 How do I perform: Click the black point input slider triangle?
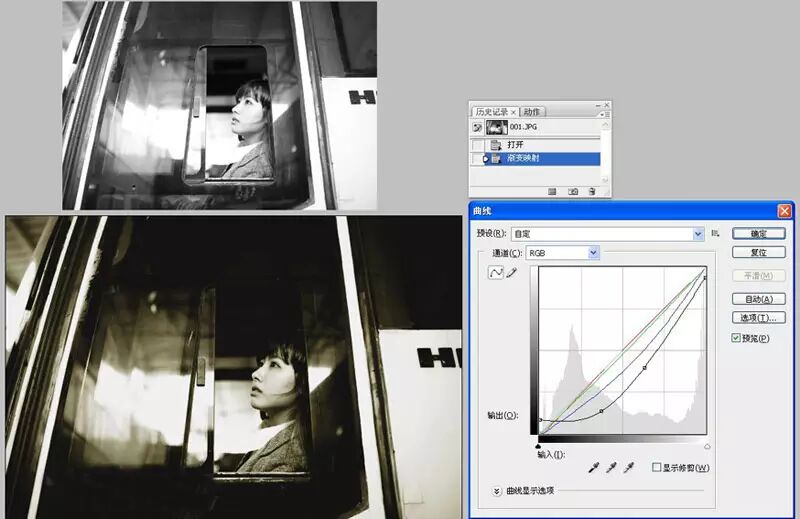pyautogui.click(x=538, y=446)
